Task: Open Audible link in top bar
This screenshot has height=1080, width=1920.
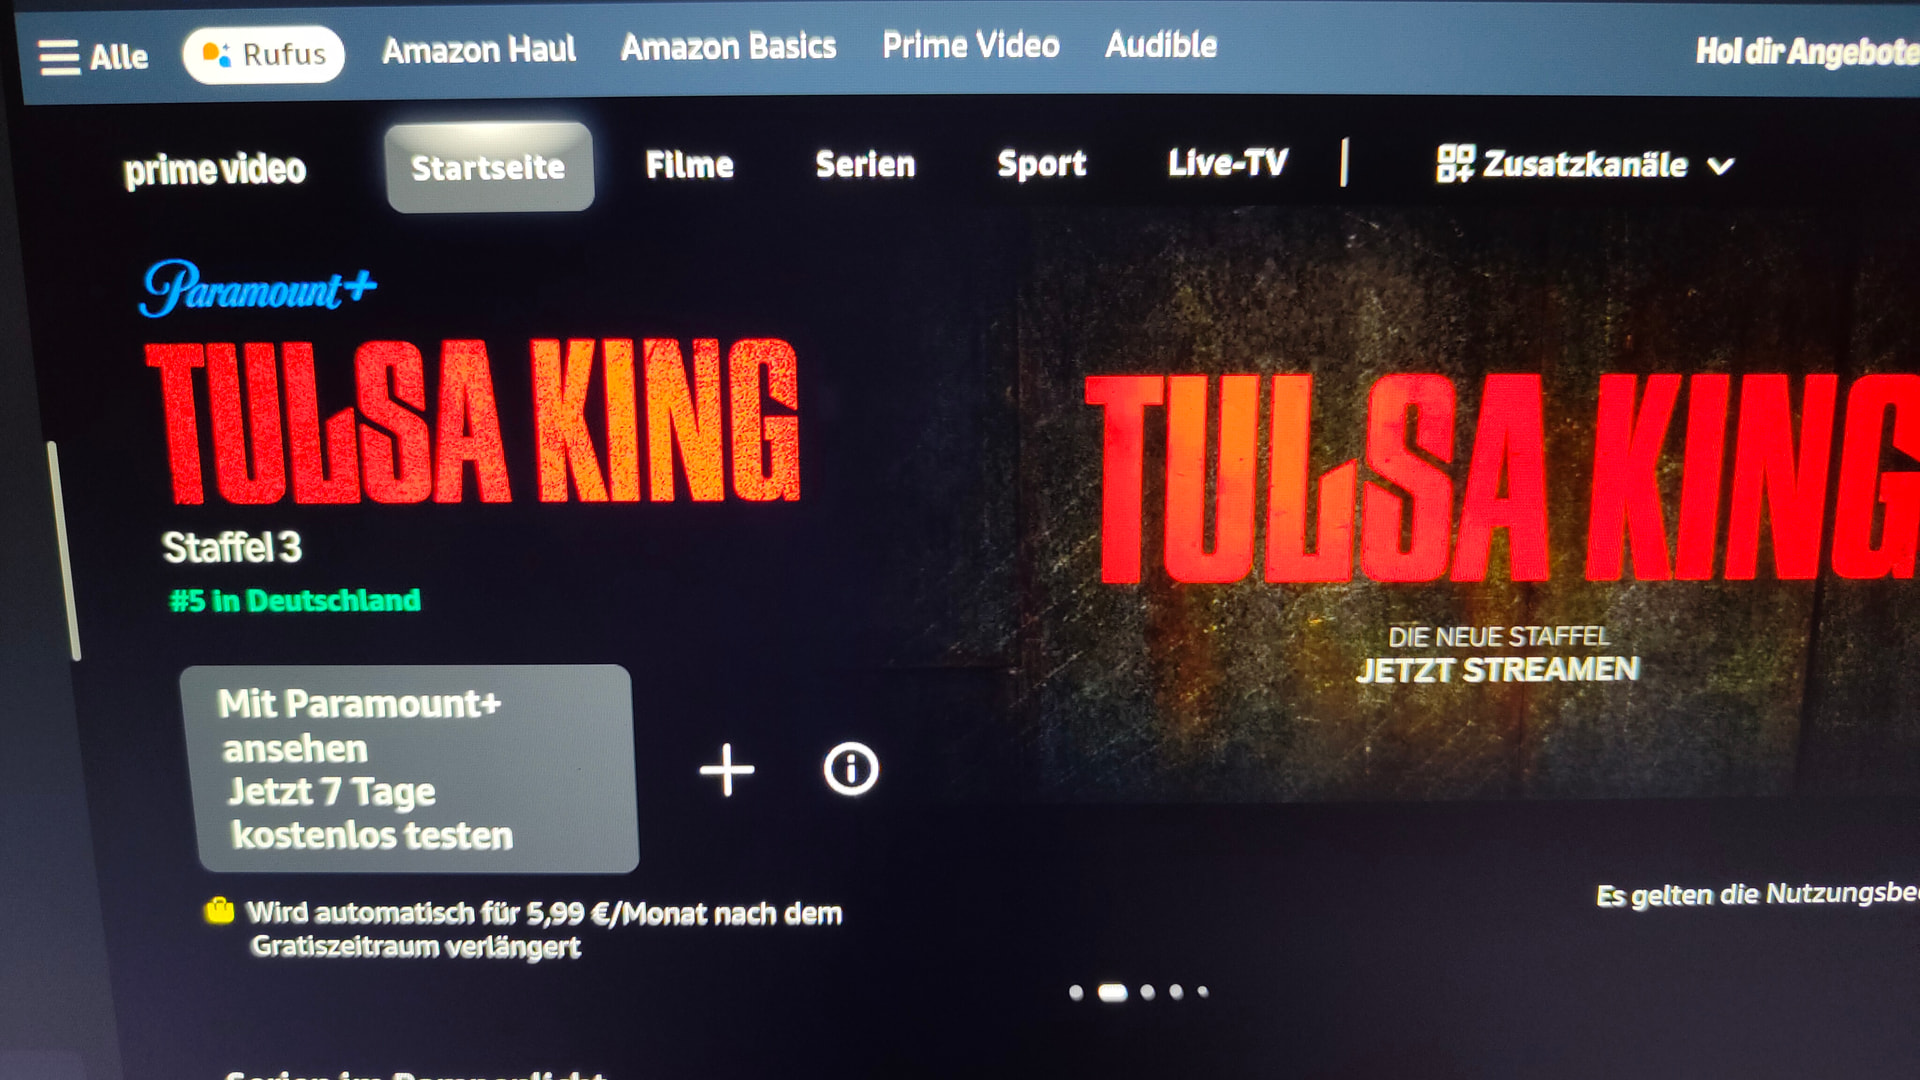Action: (x=1161, y=45)
